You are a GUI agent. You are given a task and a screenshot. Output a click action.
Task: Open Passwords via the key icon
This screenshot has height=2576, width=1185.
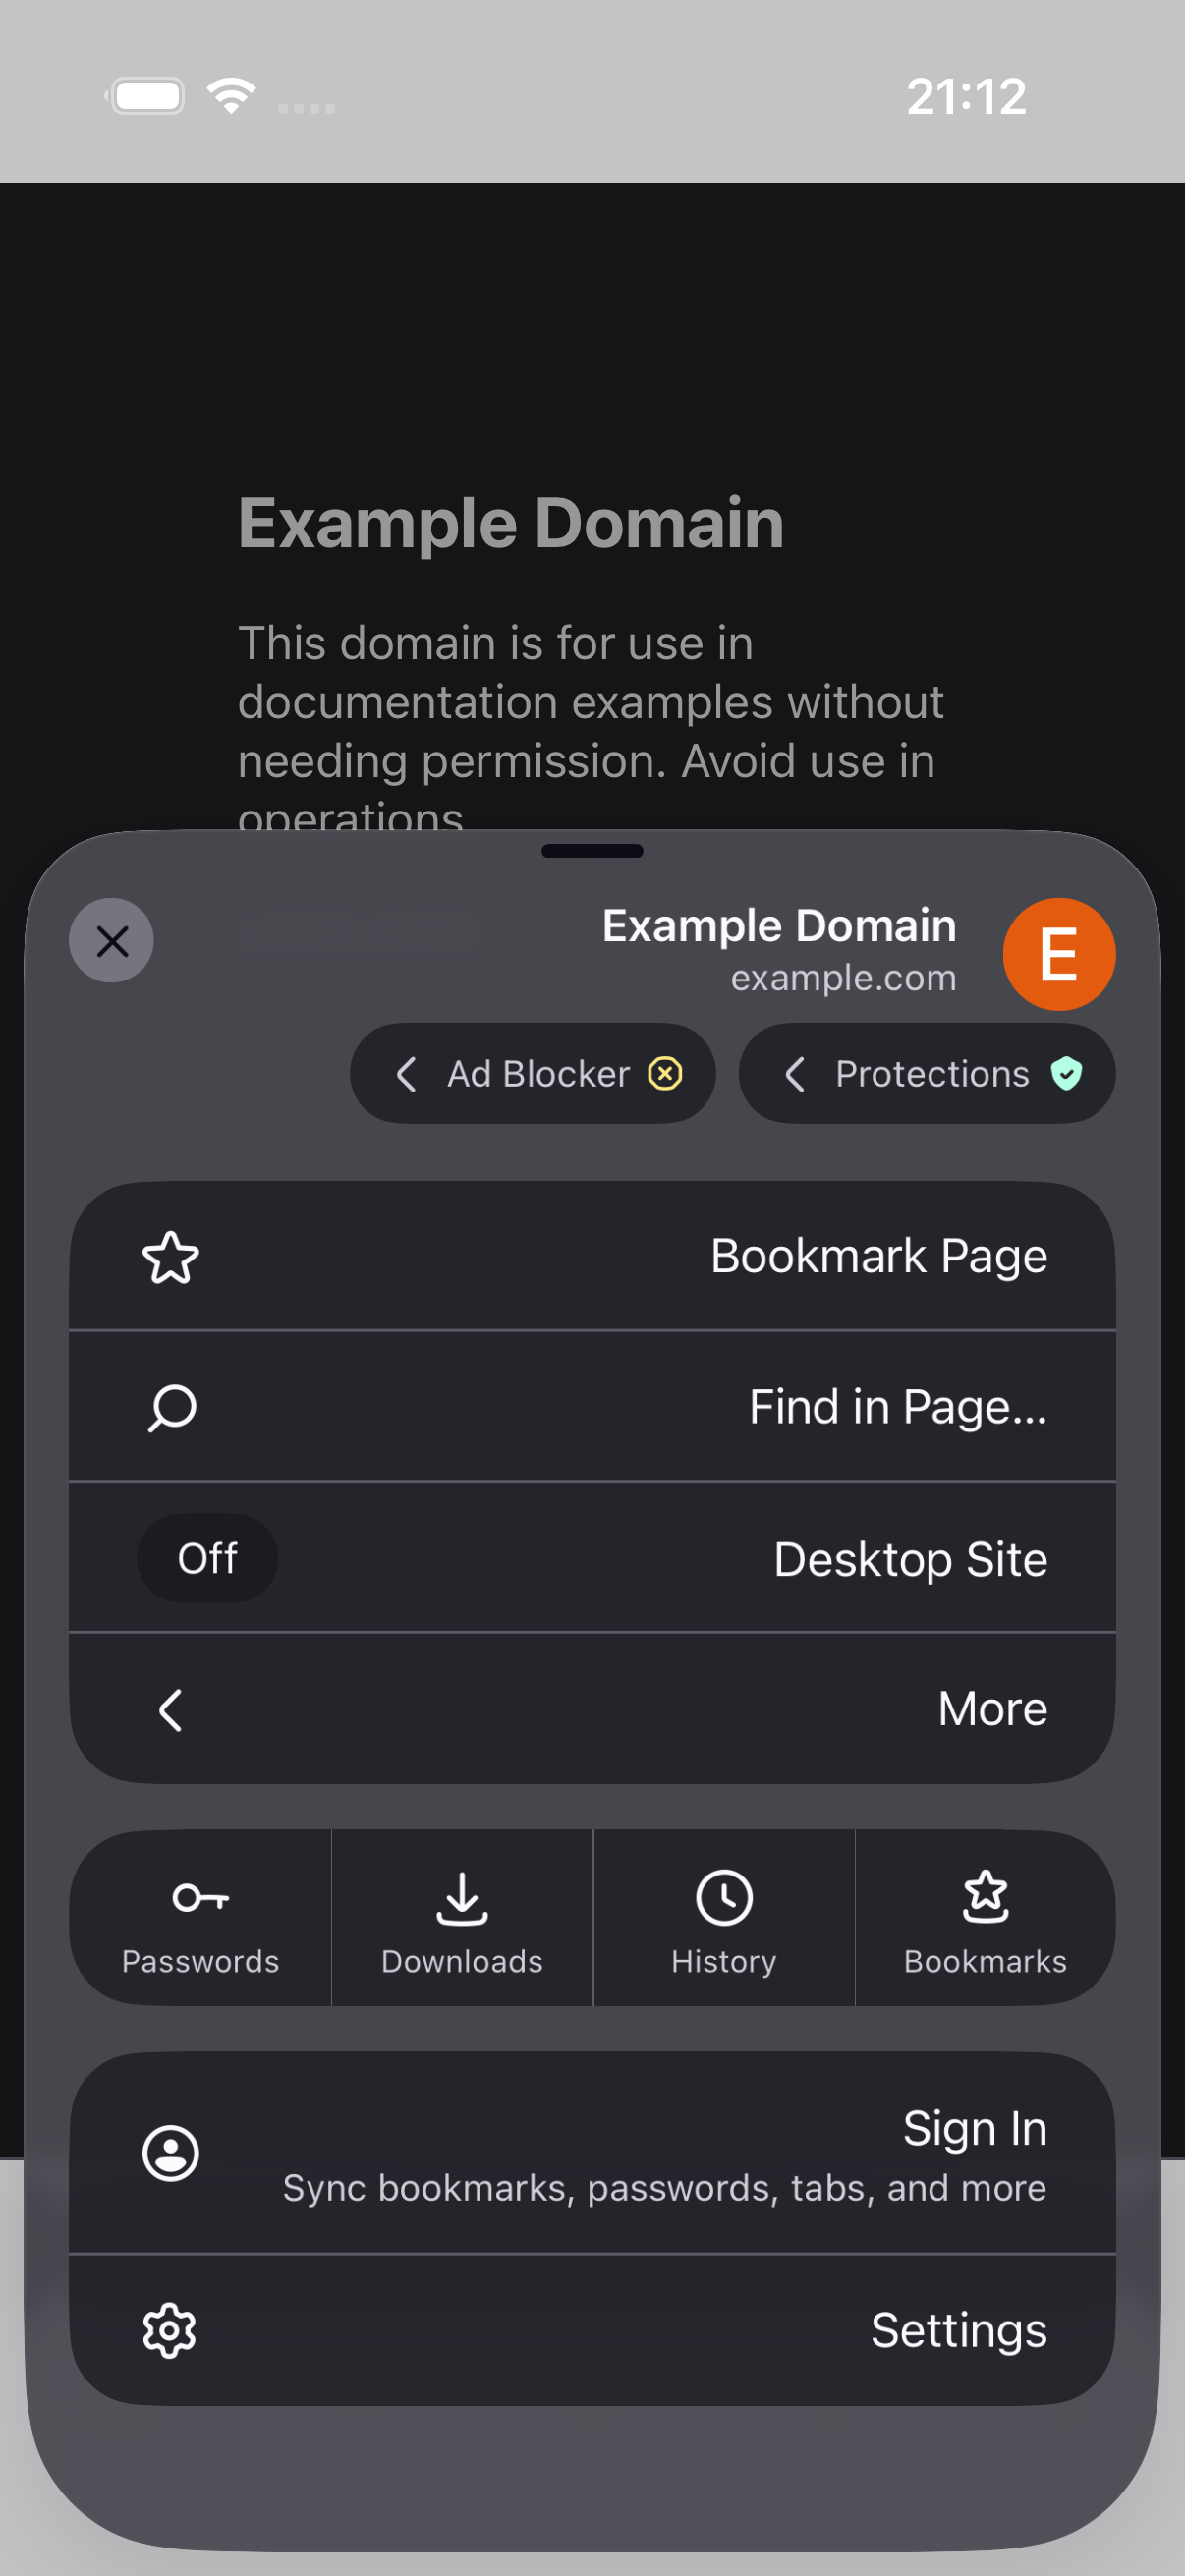(x=200, y=1897)
